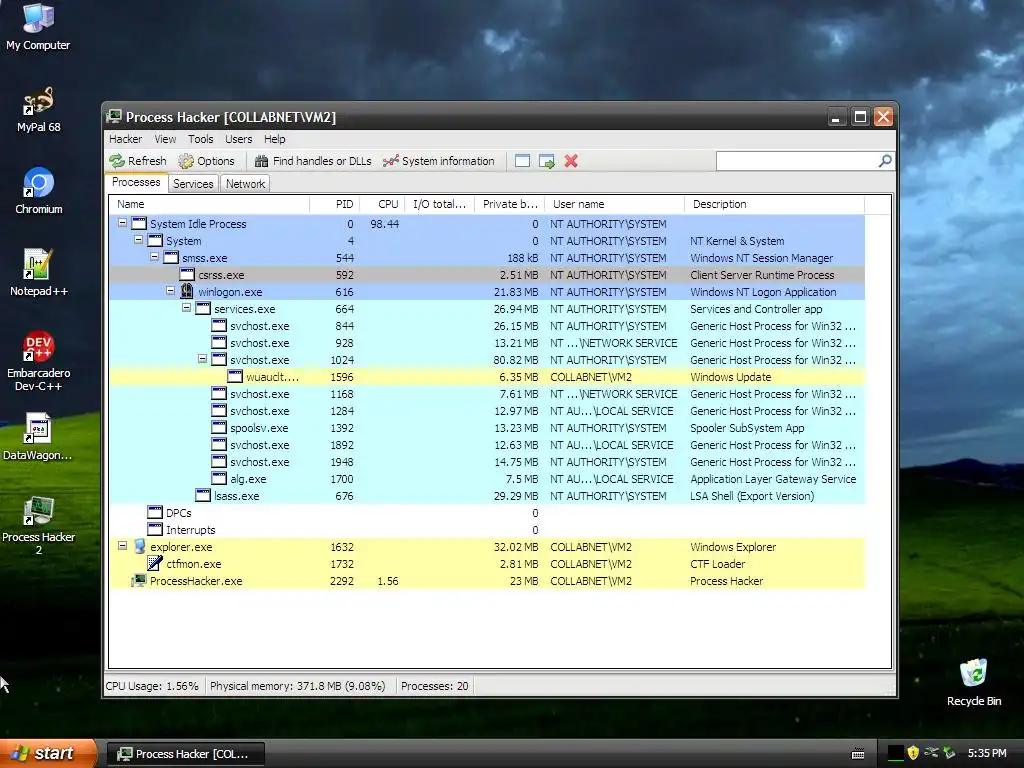Open the View menu

click(x=165, y=139)
